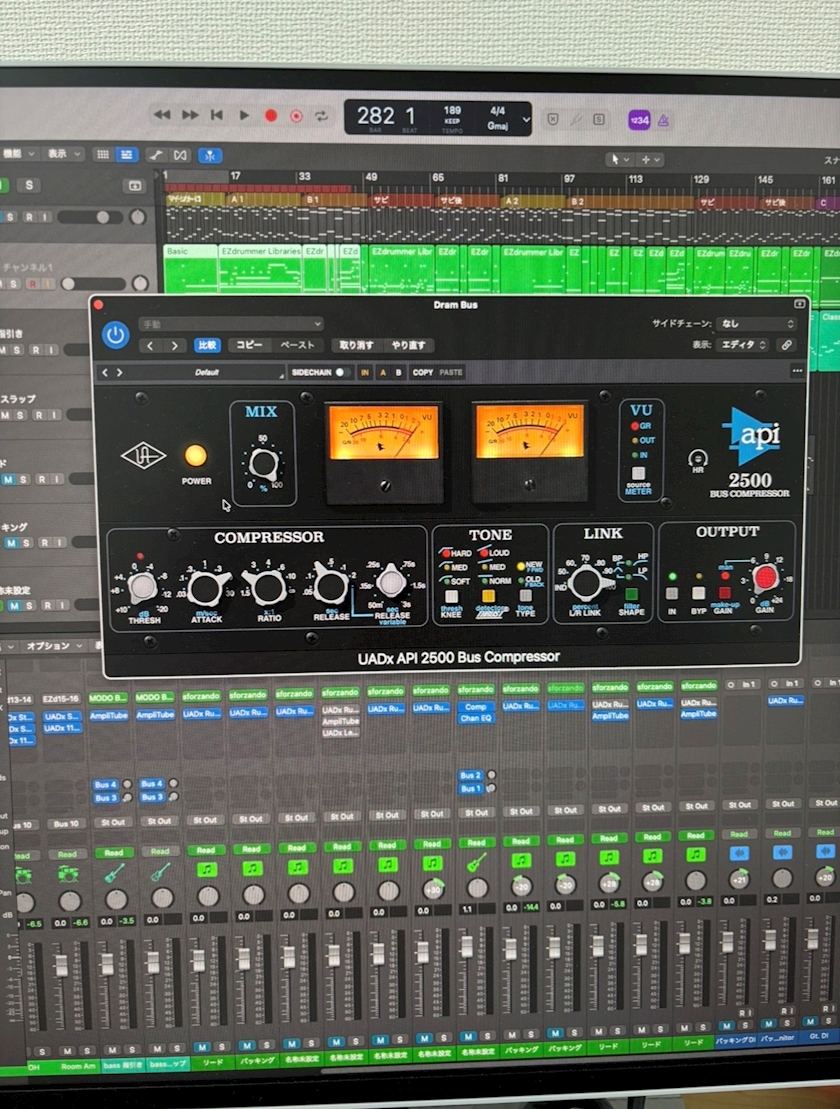The image size is (840, 1109).
Task: Click the 比較 compare button
Action: (207, 345)
